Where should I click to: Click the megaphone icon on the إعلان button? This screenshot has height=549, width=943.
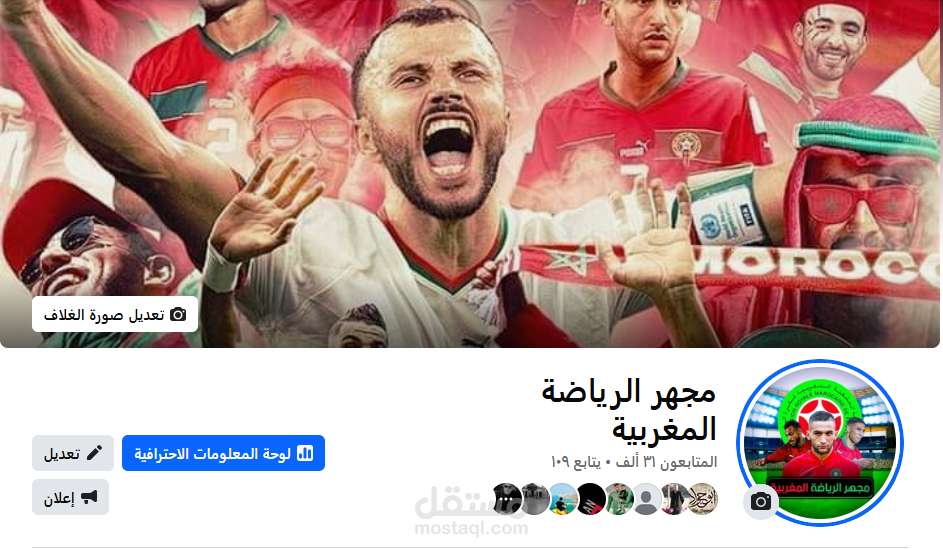click(89, 497)
